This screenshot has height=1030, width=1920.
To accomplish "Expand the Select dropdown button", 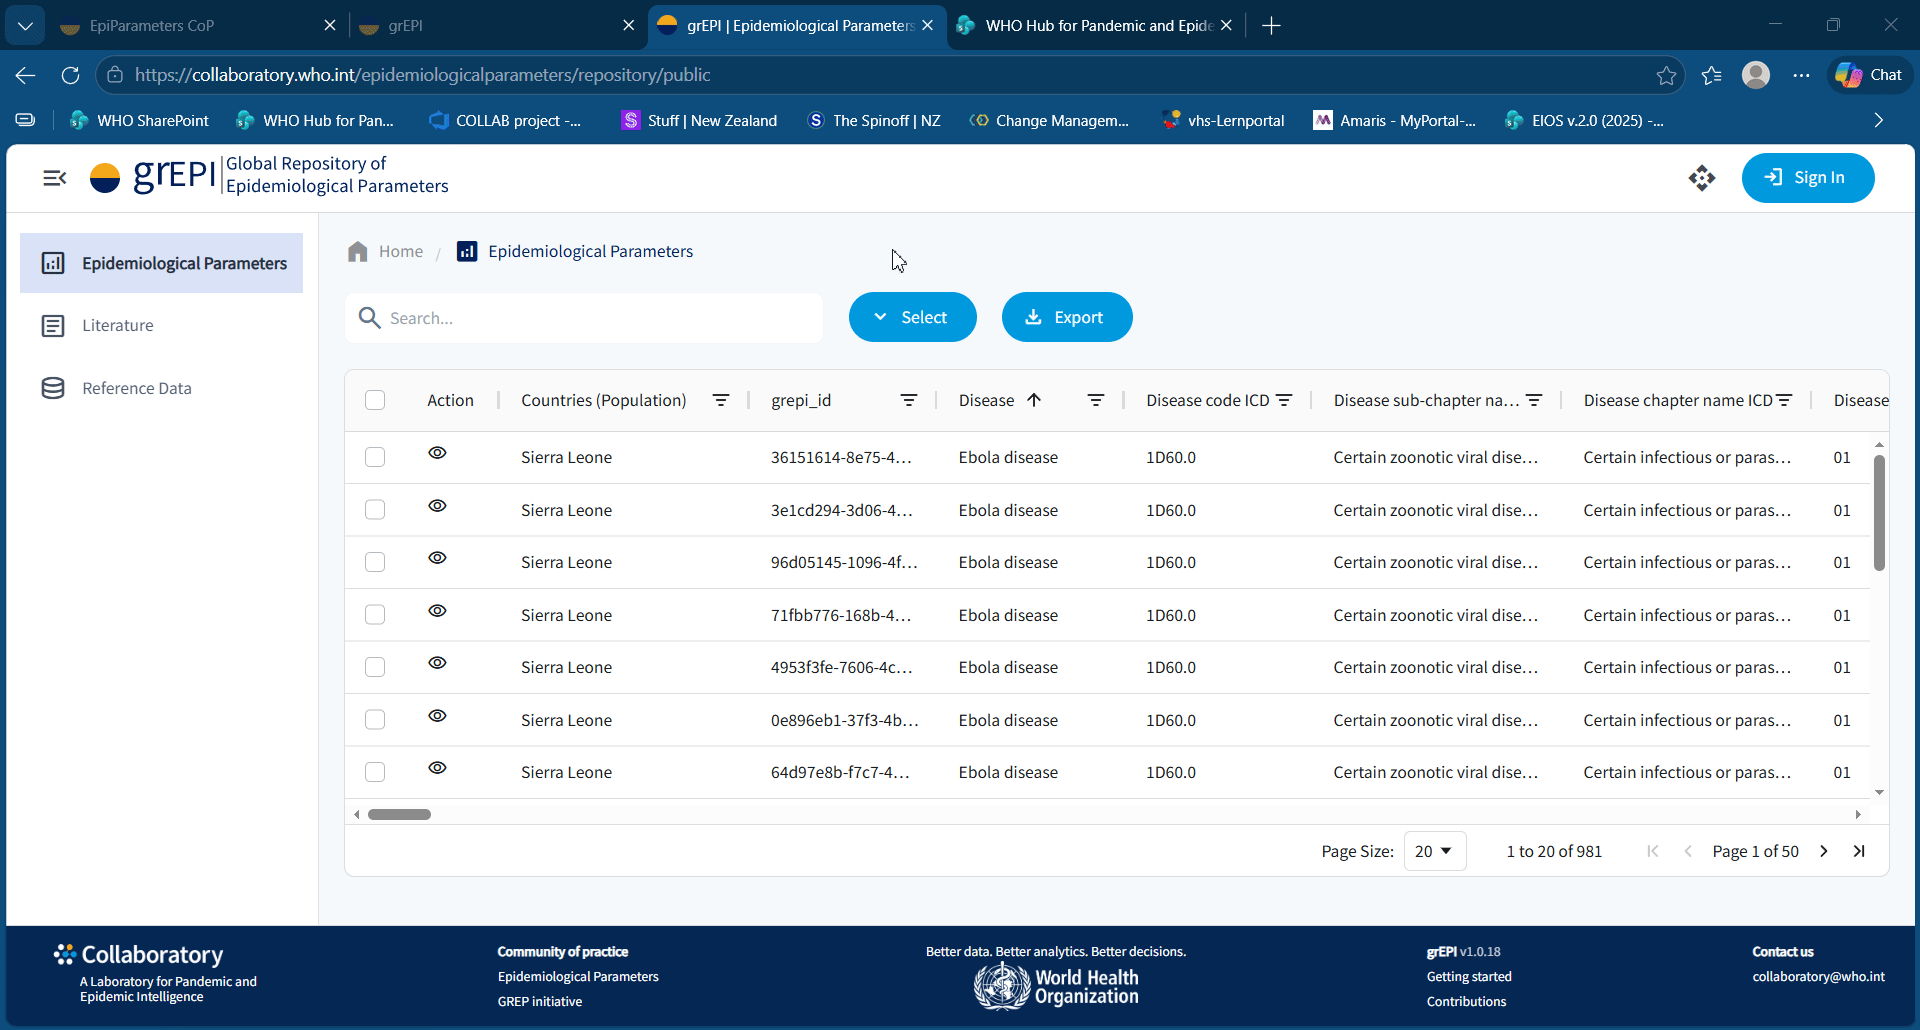I will (912, 317).
